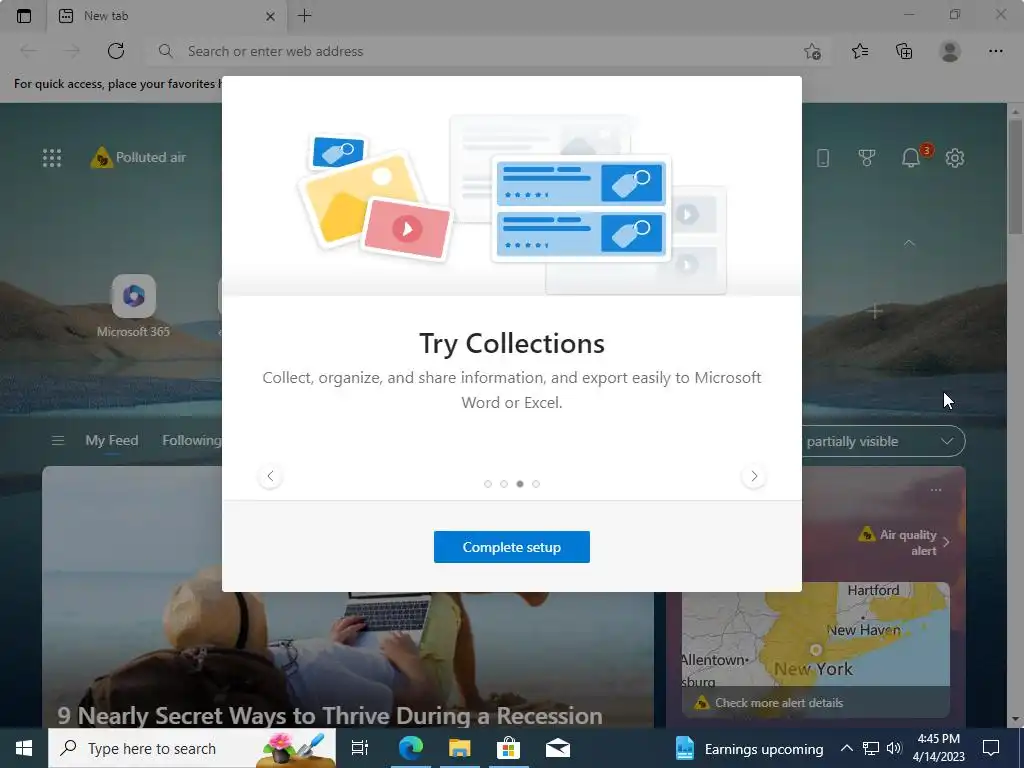Add a quick link with plus icon
This screenshot has width=1024, height=768.
coord(875,311)
